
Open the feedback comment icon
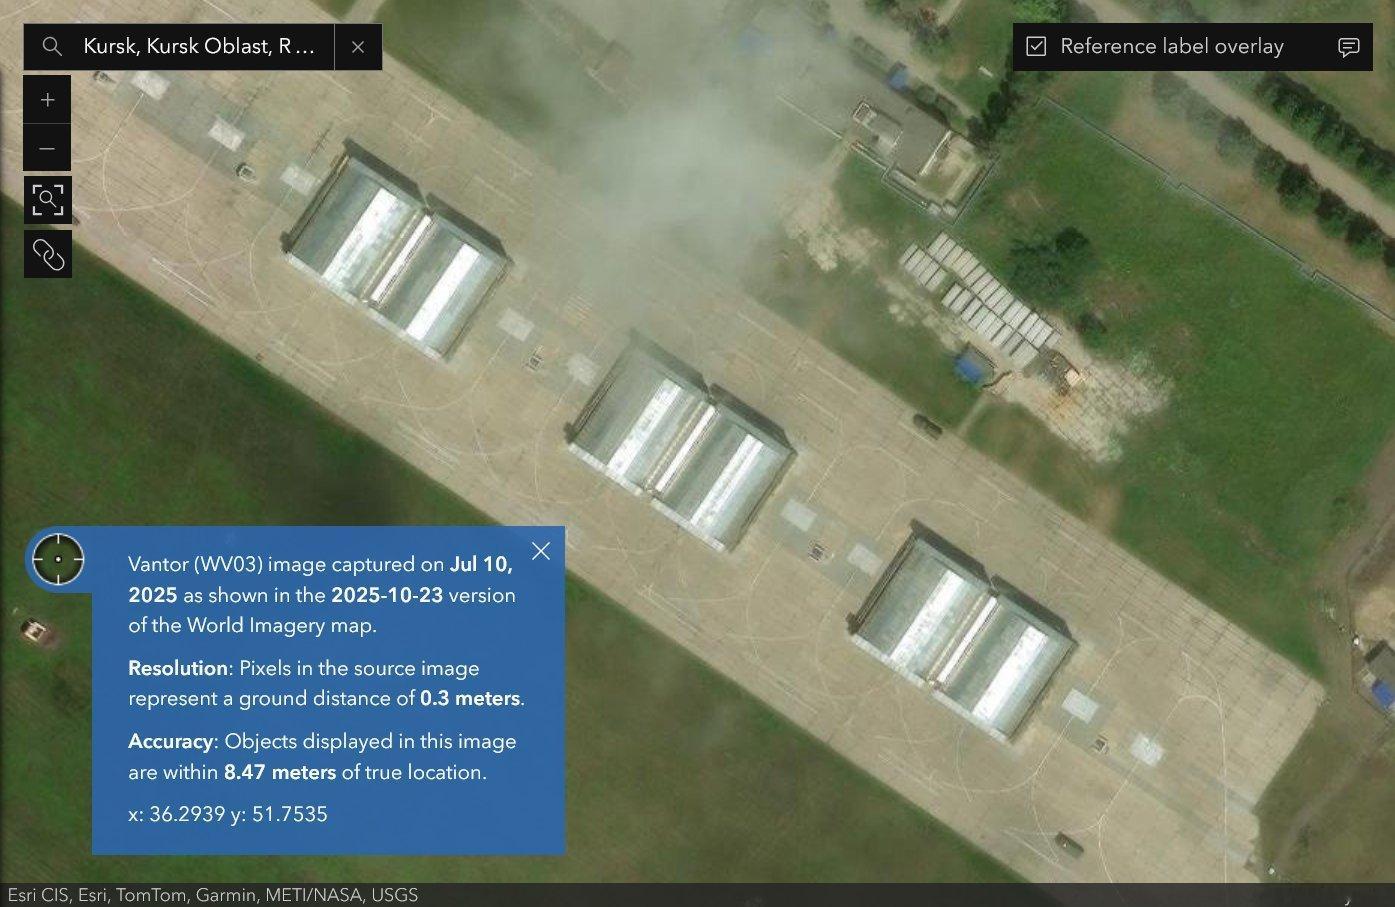point(1348,47)
